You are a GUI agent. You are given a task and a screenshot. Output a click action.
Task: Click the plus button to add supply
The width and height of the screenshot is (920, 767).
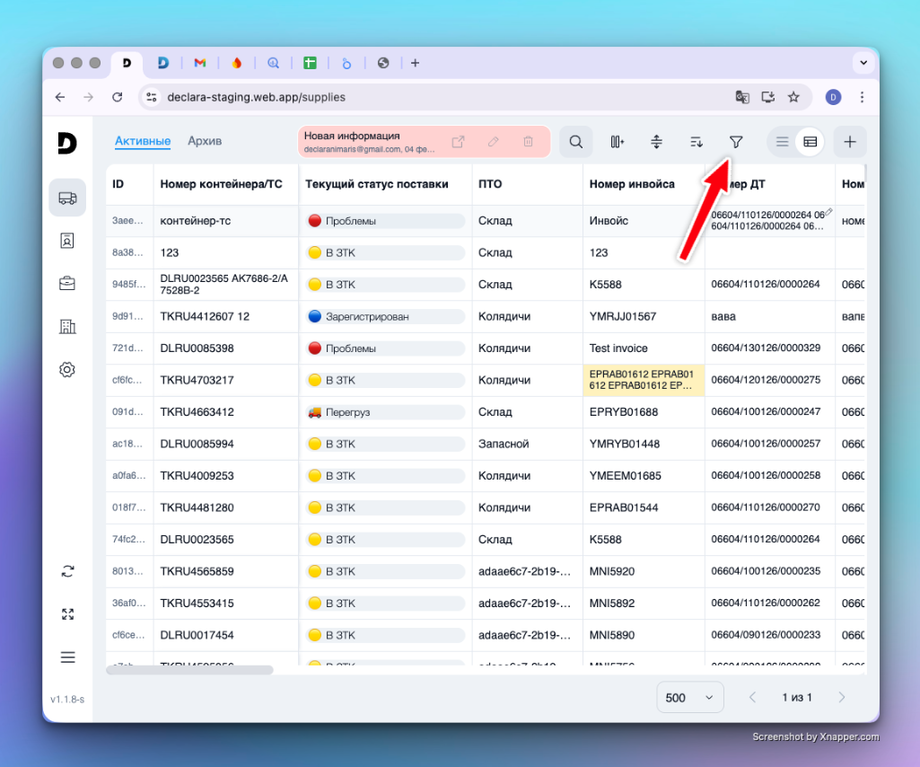850,142
